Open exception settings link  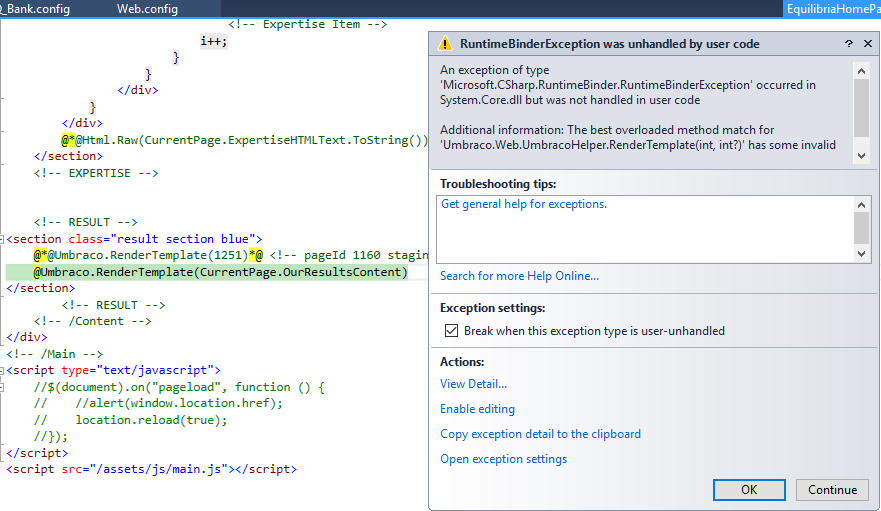point(503,459)
